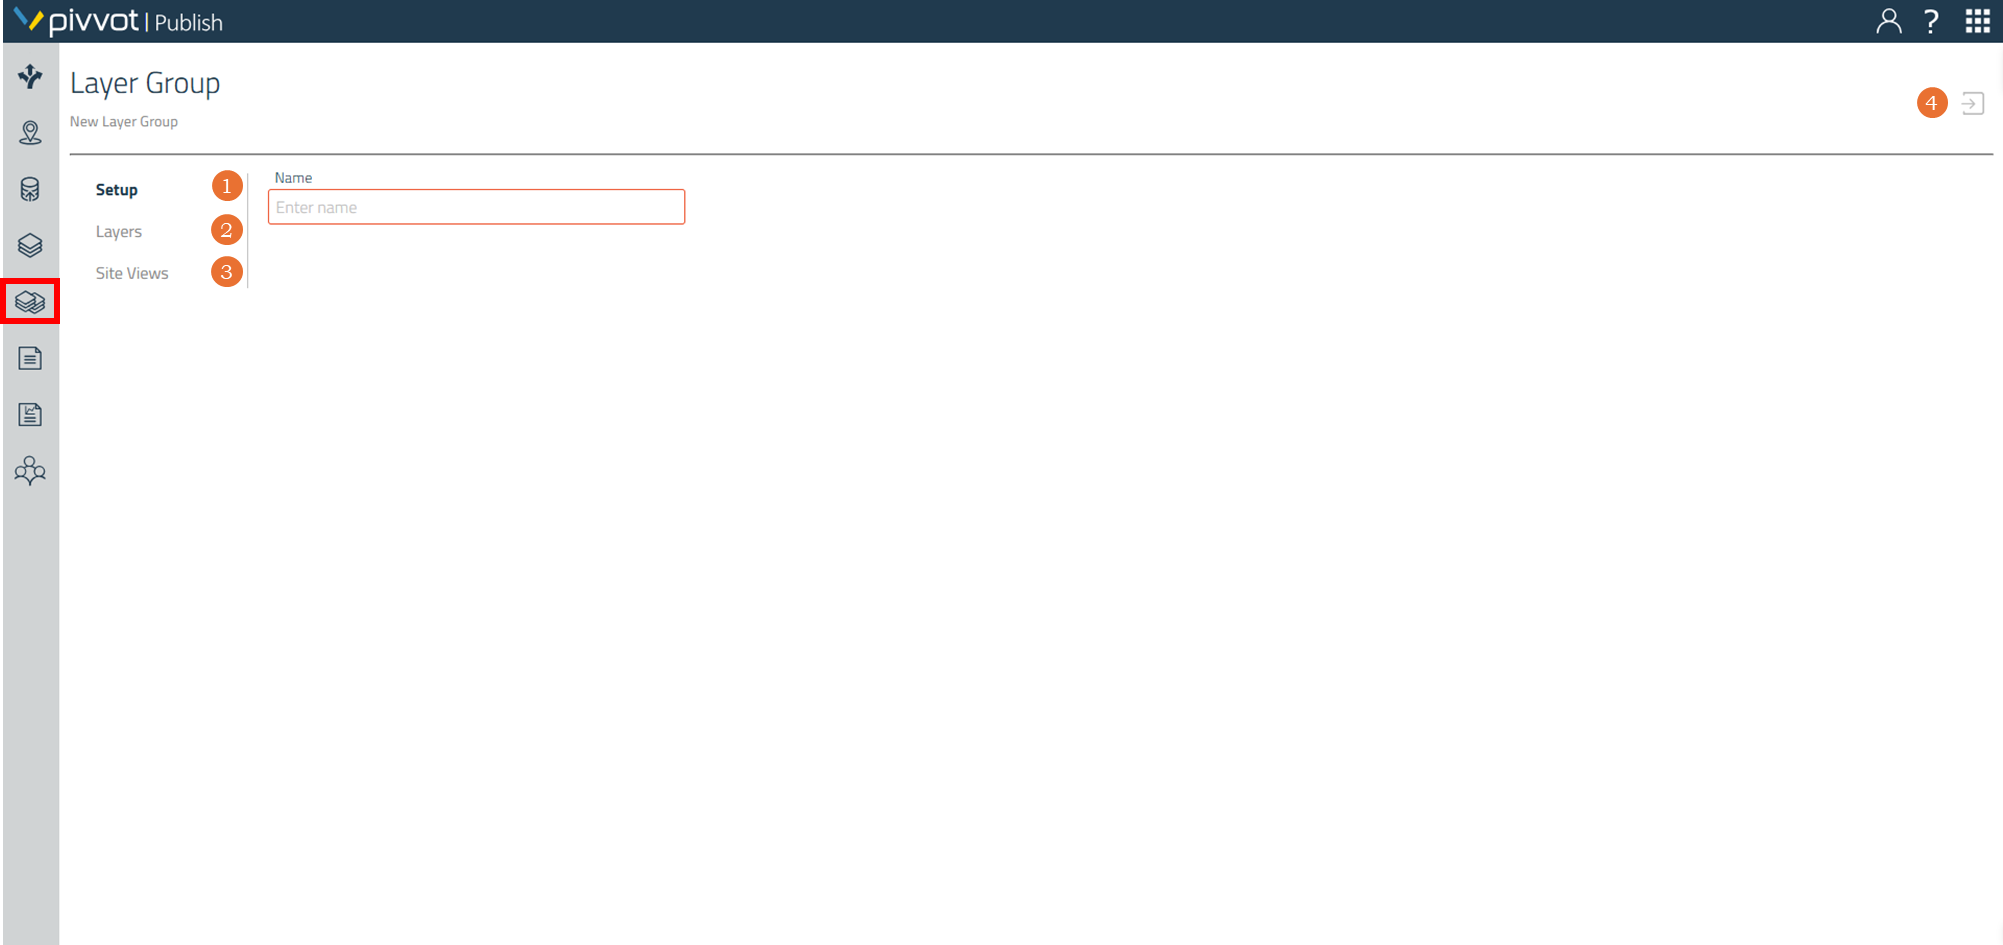The image size is (2003, 945).
Task: Open the user profile icon
Action: [1888, 21]
